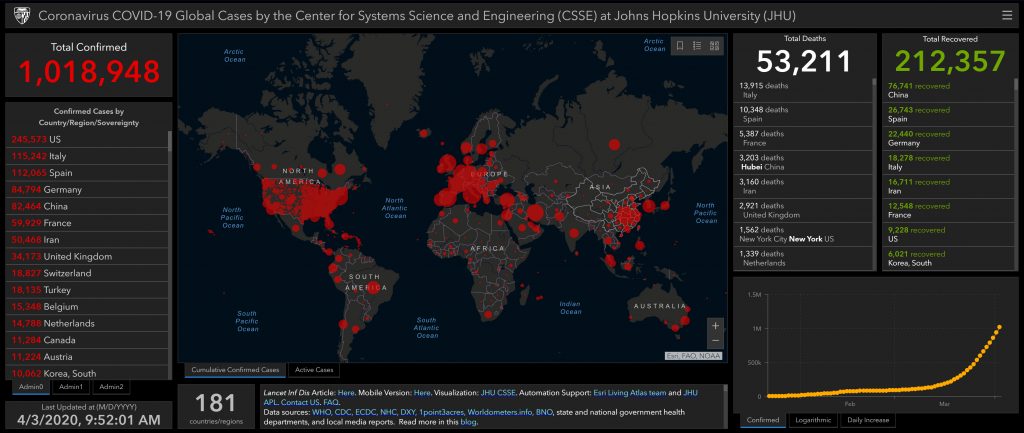Open the WHO data source link
Screen dimensions: 1024x433
(321, 413)
